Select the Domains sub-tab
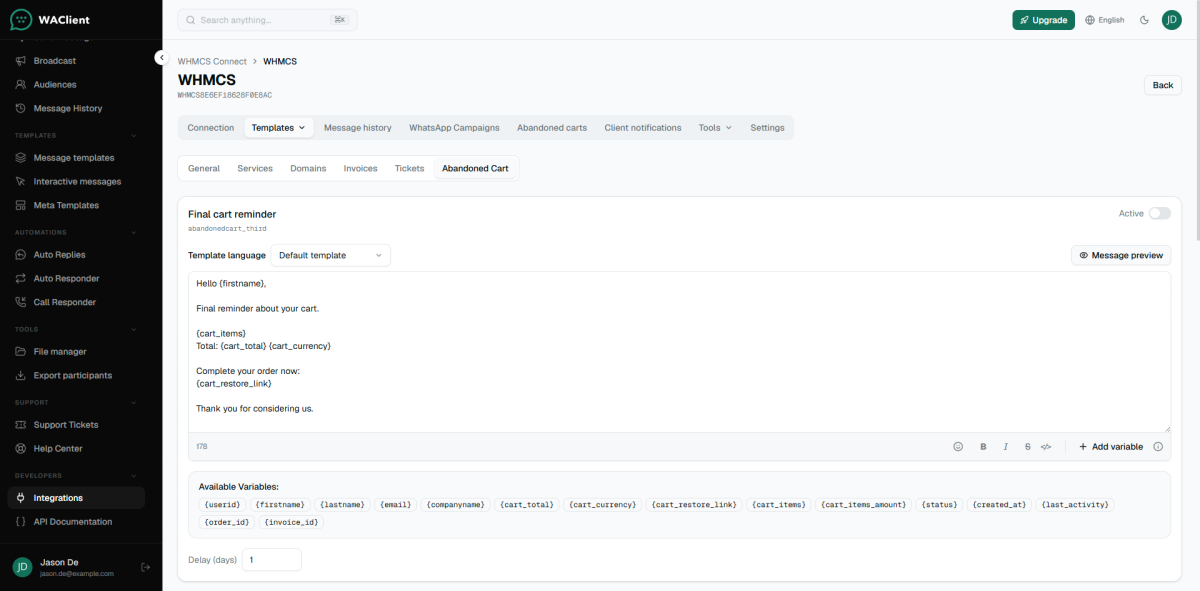The image size is (1200, 591). pos(308,168)
